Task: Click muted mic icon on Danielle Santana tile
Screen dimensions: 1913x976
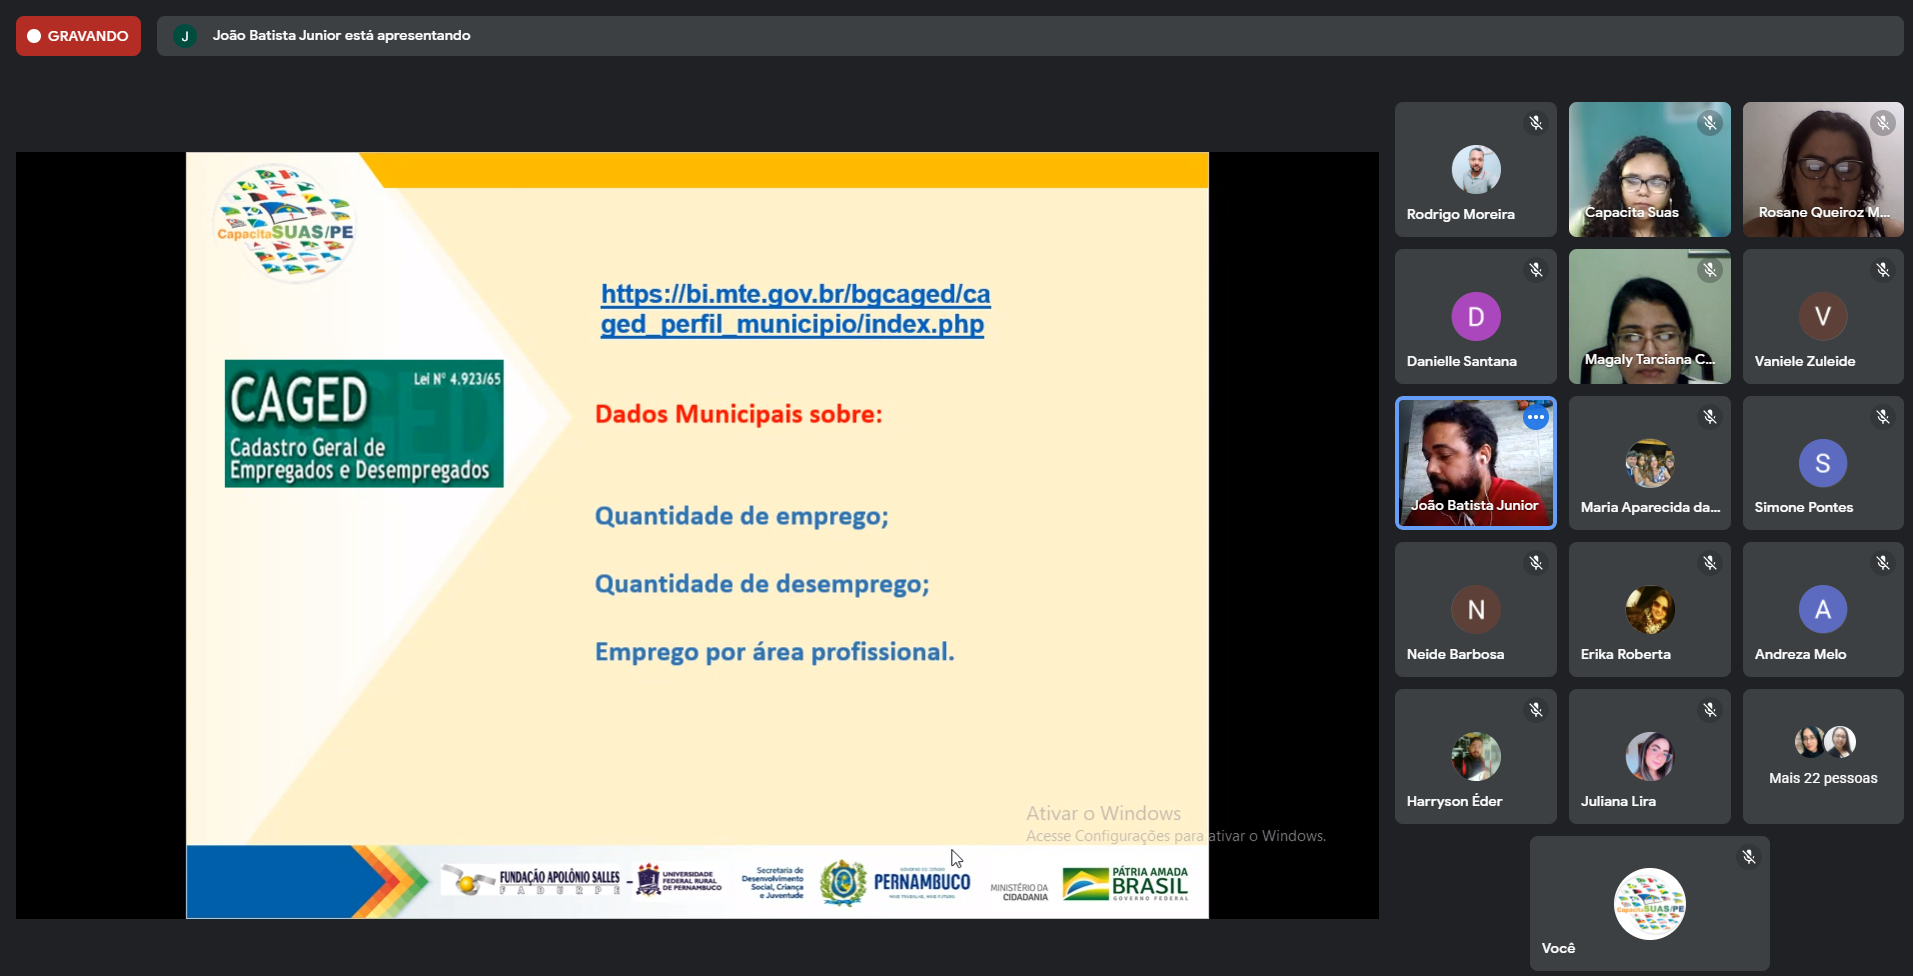Action: [x=1535, y=270]
